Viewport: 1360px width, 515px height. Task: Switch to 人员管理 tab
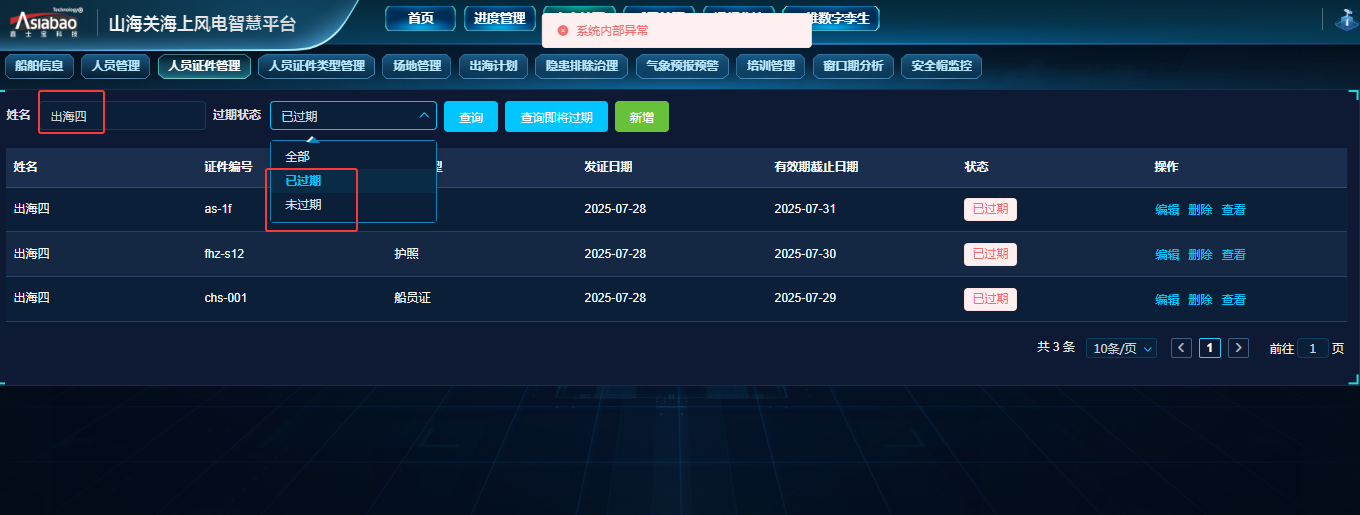tap(116, 66)
